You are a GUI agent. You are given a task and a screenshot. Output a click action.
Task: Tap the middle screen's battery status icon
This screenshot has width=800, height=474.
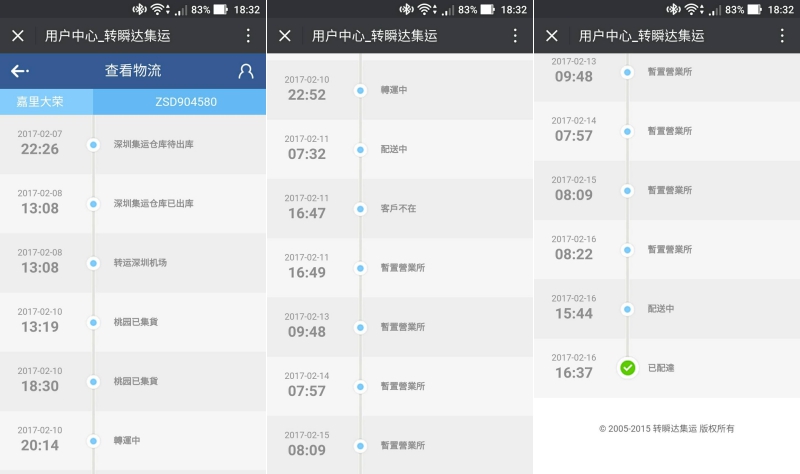click(488, 9)
